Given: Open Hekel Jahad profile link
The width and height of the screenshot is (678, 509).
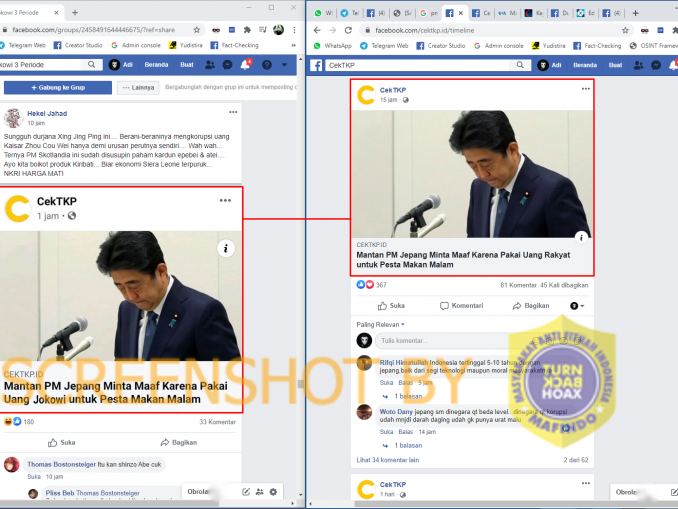Looking at the screenshot, I should [x=47, y=113].
